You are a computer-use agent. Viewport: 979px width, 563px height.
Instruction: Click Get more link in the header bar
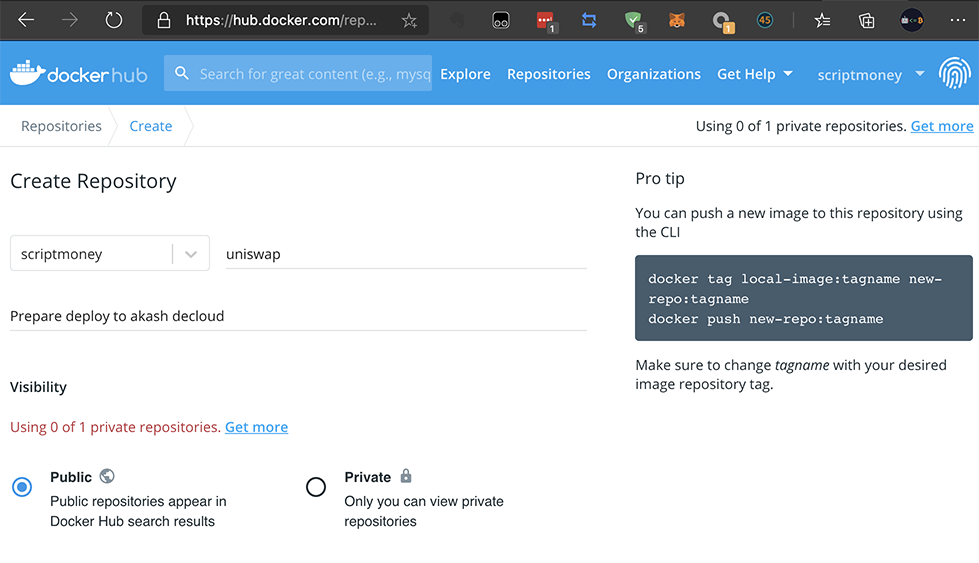pos(942,126)
